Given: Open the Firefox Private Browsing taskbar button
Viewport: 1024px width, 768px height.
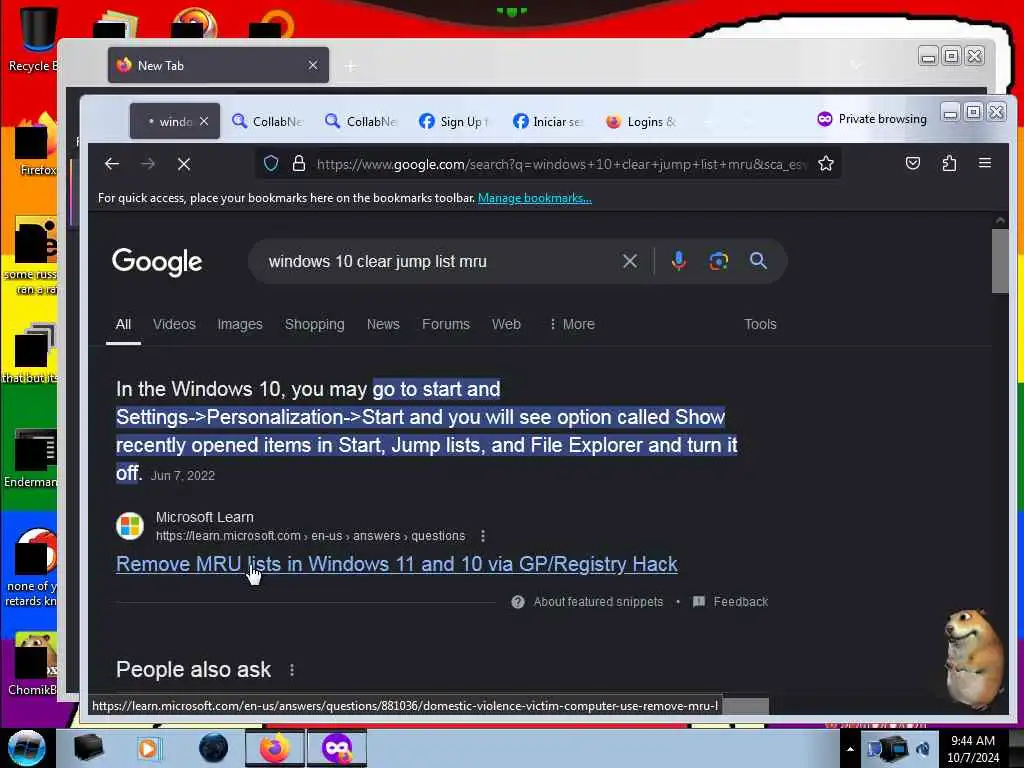Looking at the screenshot, I should pos(336,748).
